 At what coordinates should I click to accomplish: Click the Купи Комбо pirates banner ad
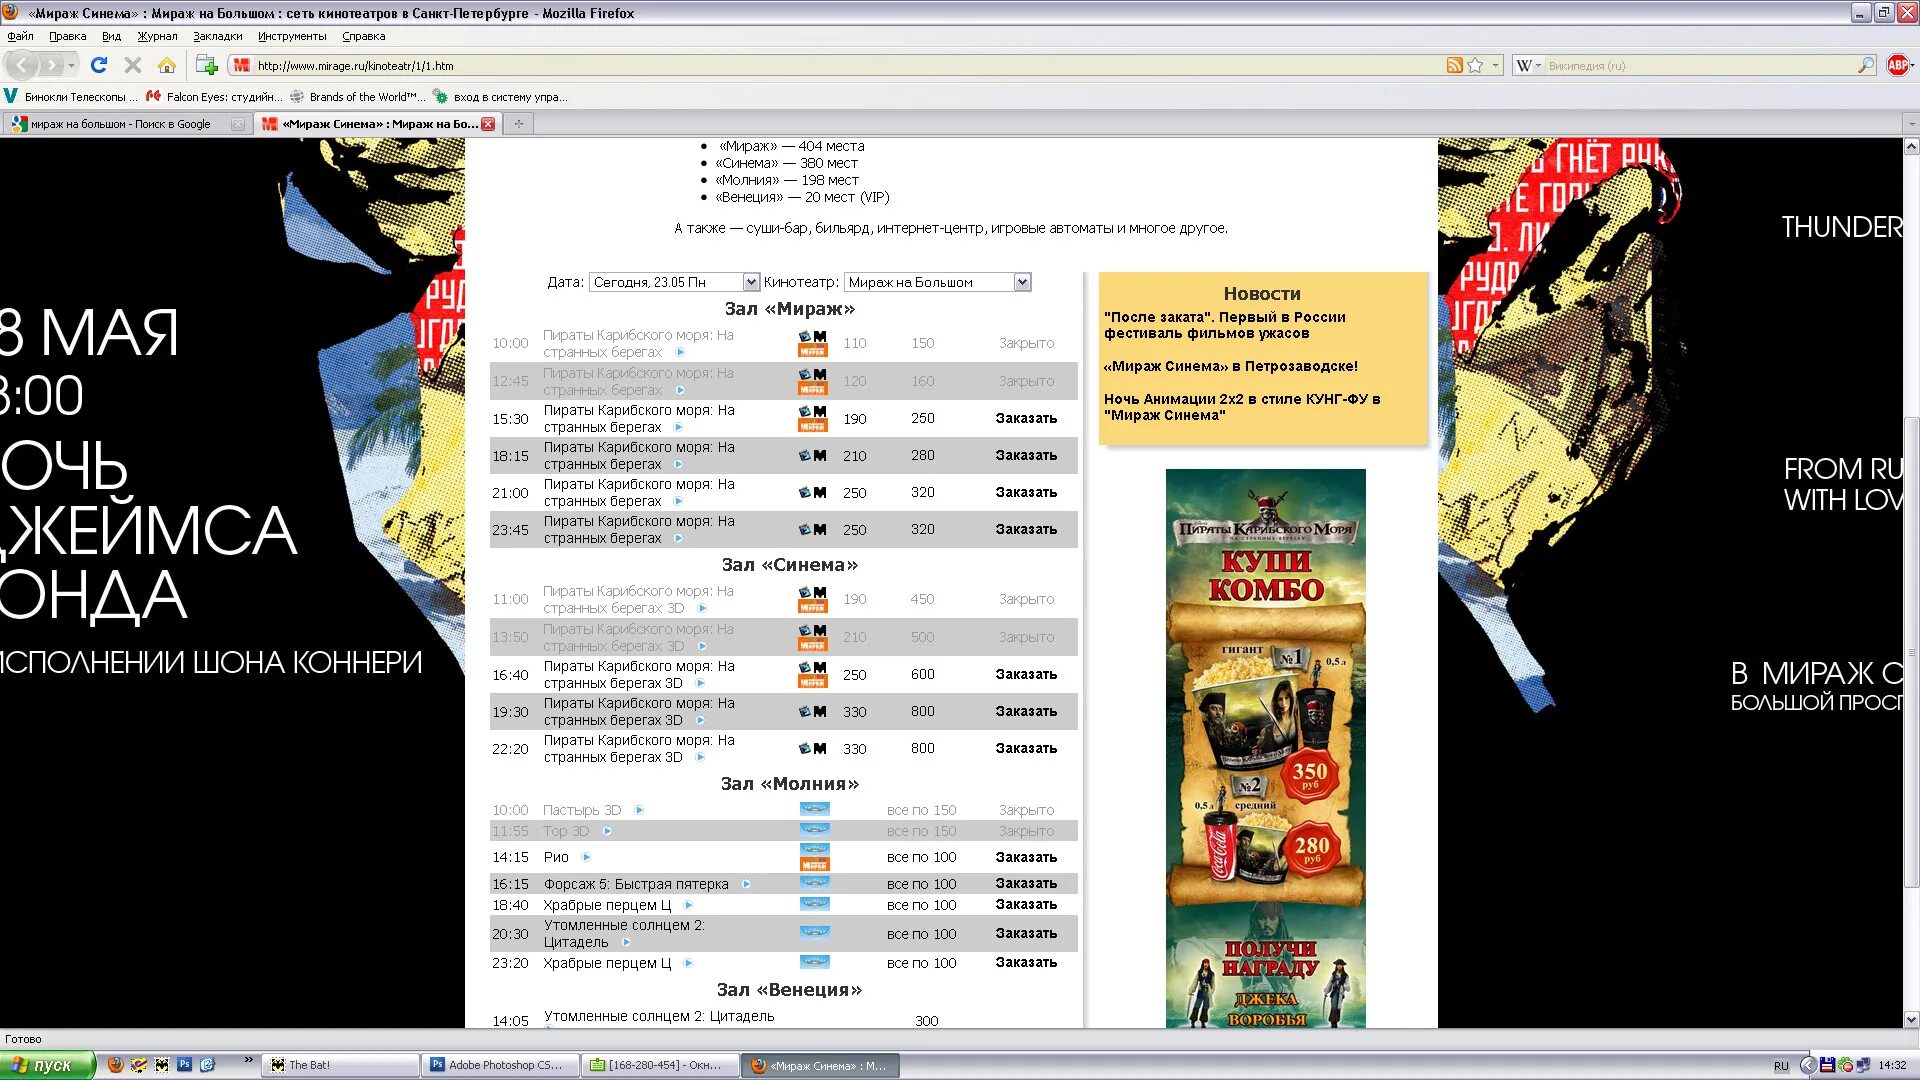click(x=1265, y=748)
